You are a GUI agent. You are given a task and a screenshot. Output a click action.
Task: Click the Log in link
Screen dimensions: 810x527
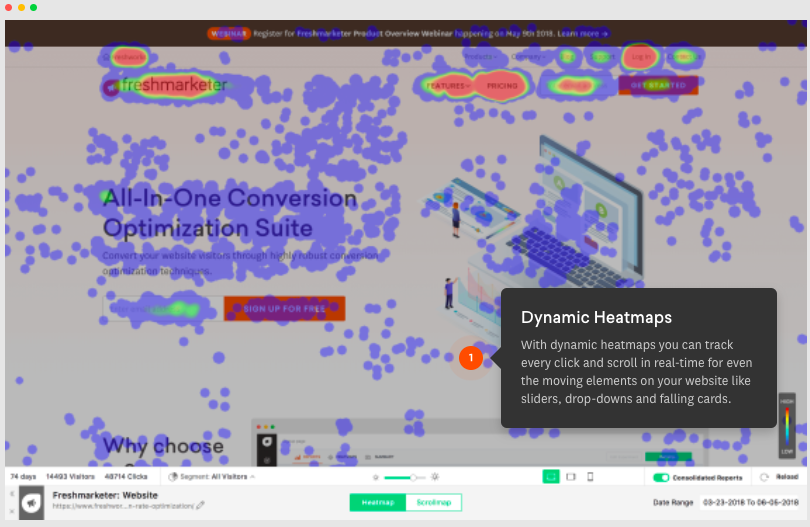click(641, 56)
